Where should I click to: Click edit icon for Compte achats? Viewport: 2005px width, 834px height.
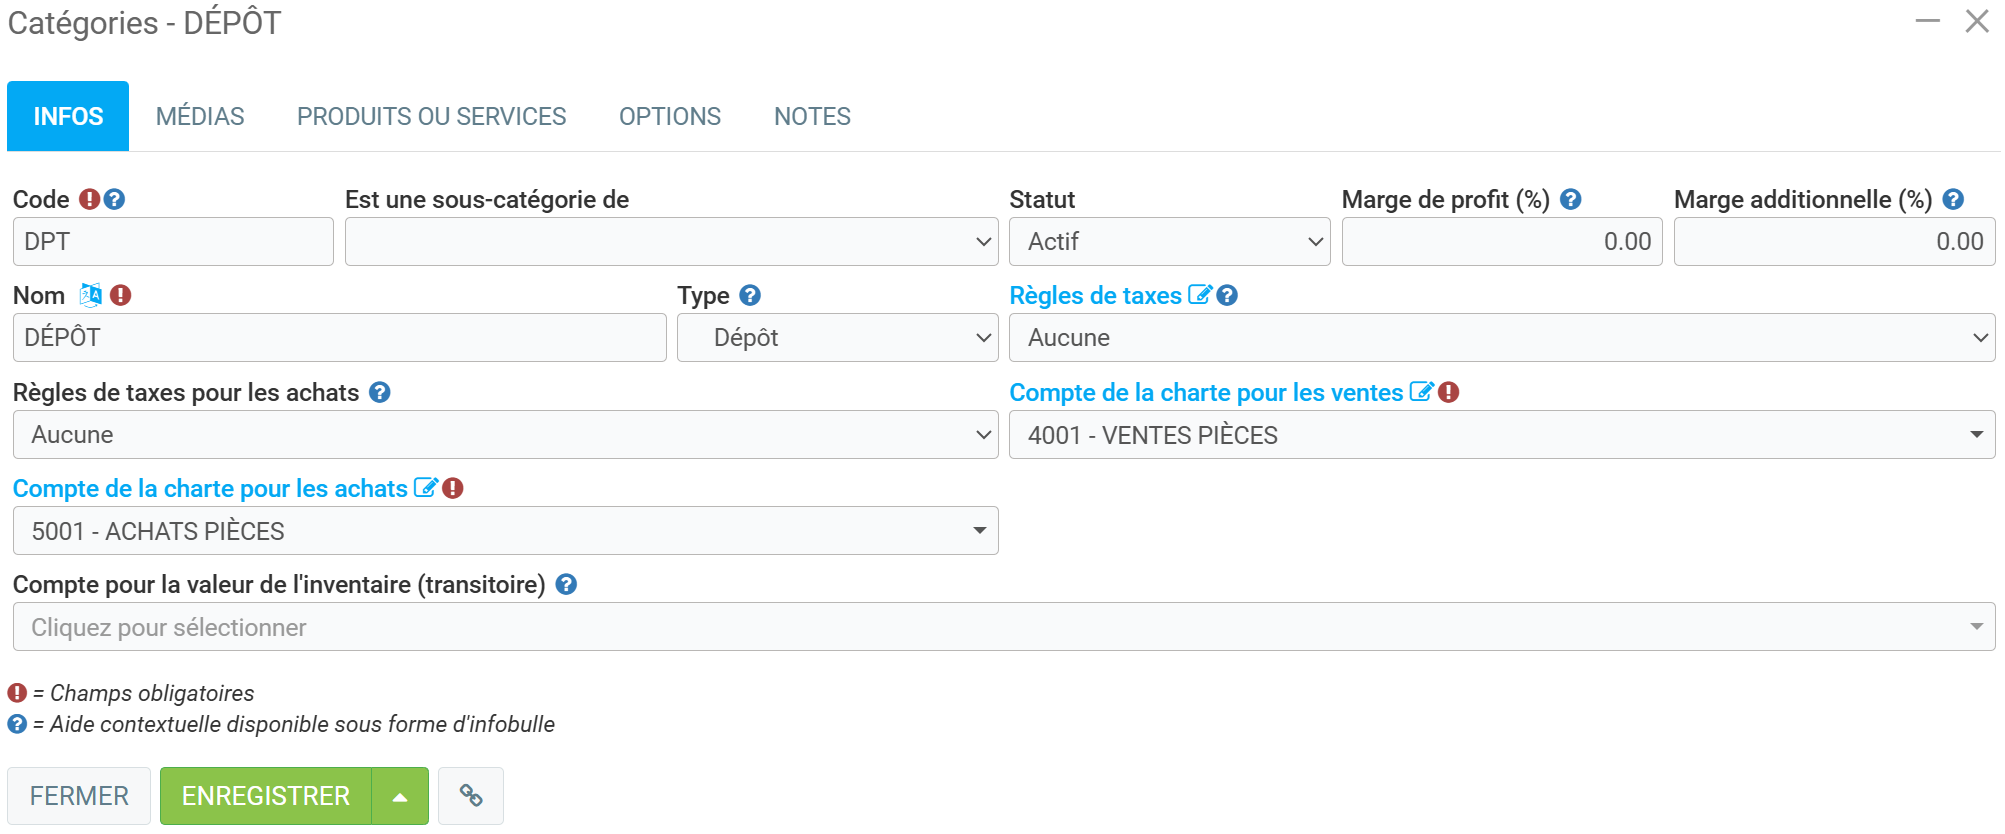click(425, 488)
